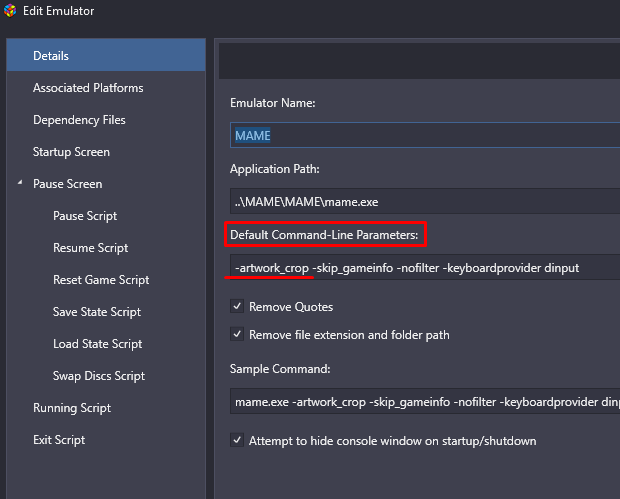The height and width of the screenshot is (499, 620).
Task: Click the Emulator Name field containing MAME
Action: [x=425, y=135]
